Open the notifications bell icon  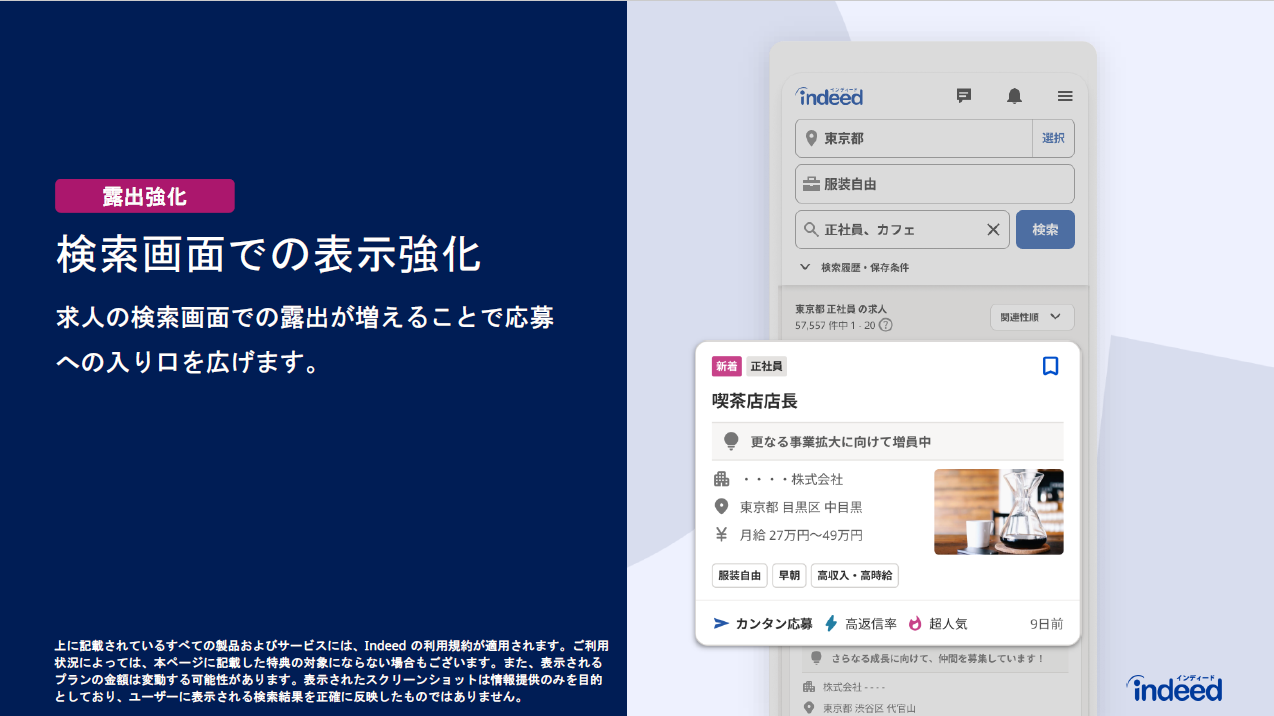coord(1014,96)
